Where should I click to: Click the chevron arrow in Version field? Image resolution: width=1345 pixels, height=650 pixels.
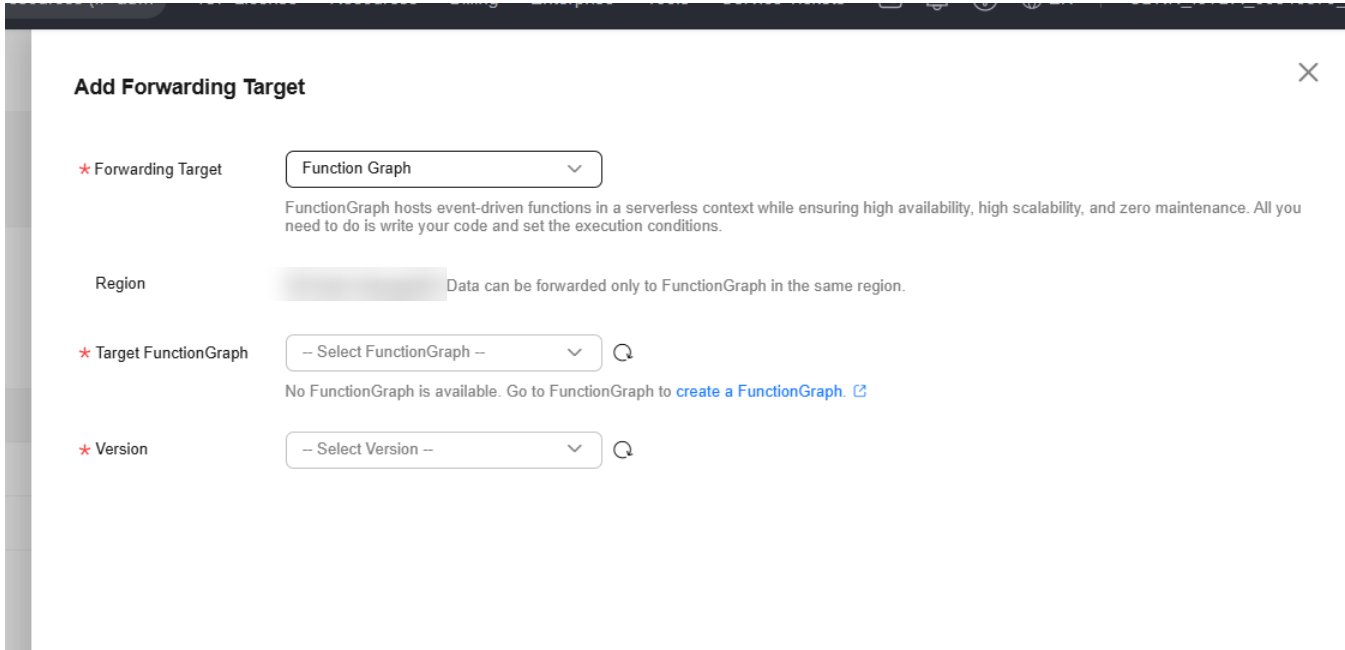pos(574,449)
